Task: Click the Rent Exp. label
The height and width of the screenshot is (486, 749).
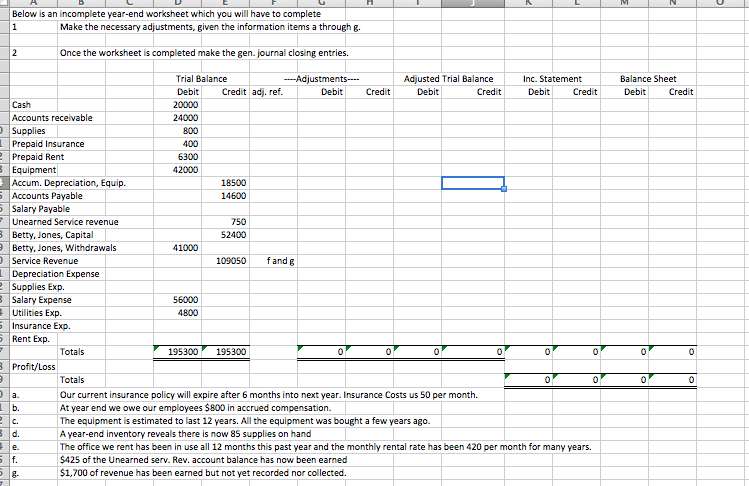Action: 31,339
